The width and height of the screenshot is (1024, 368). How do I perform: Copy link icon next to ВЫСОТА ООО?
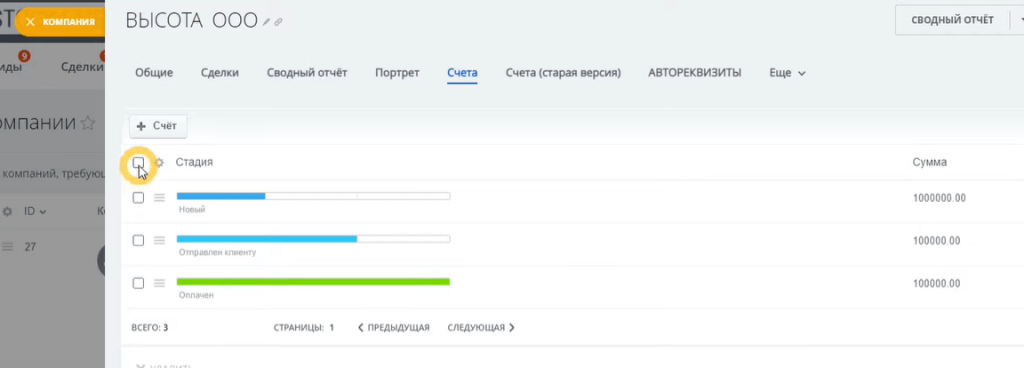(278, 22)
